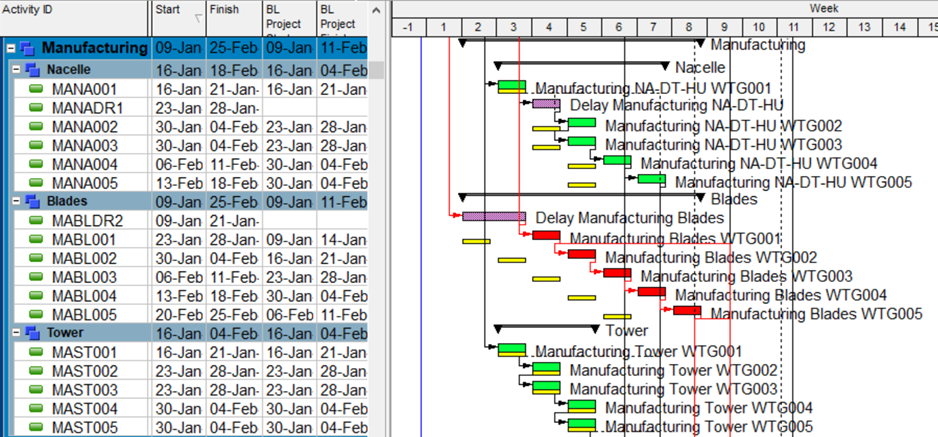Select the activity icon for MABL001
938x437 pixels.
(x=37, y=239)
